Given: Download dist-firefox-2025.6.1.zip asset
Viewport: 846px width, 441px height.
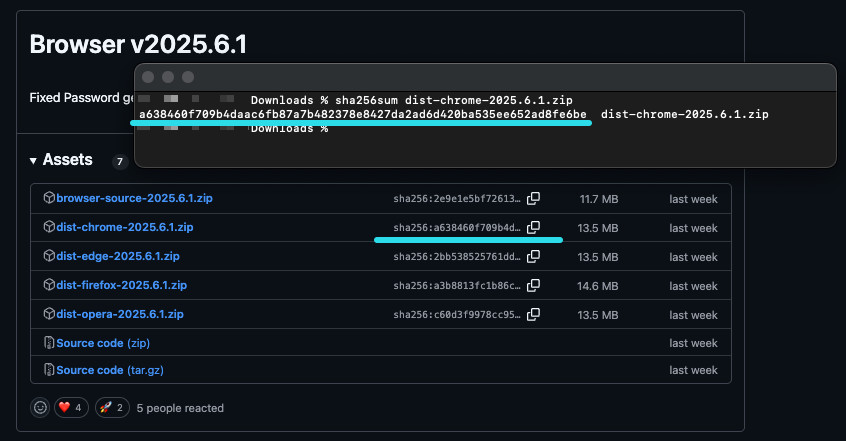Looking at the screenshot, I should (122, 286).
